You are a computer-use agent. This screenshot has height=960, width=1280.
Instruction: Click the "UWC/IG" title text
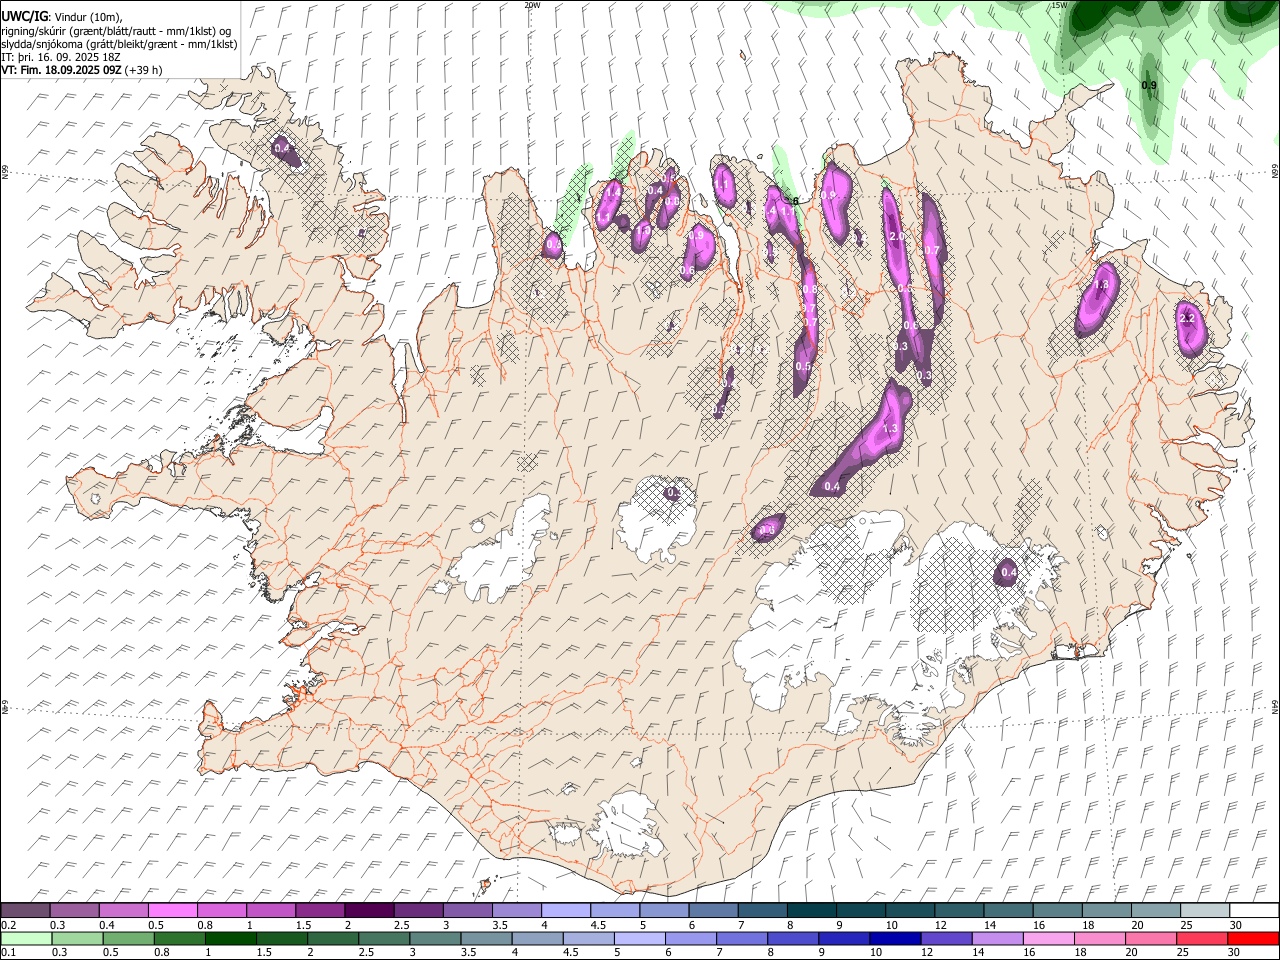click(23, 17)
